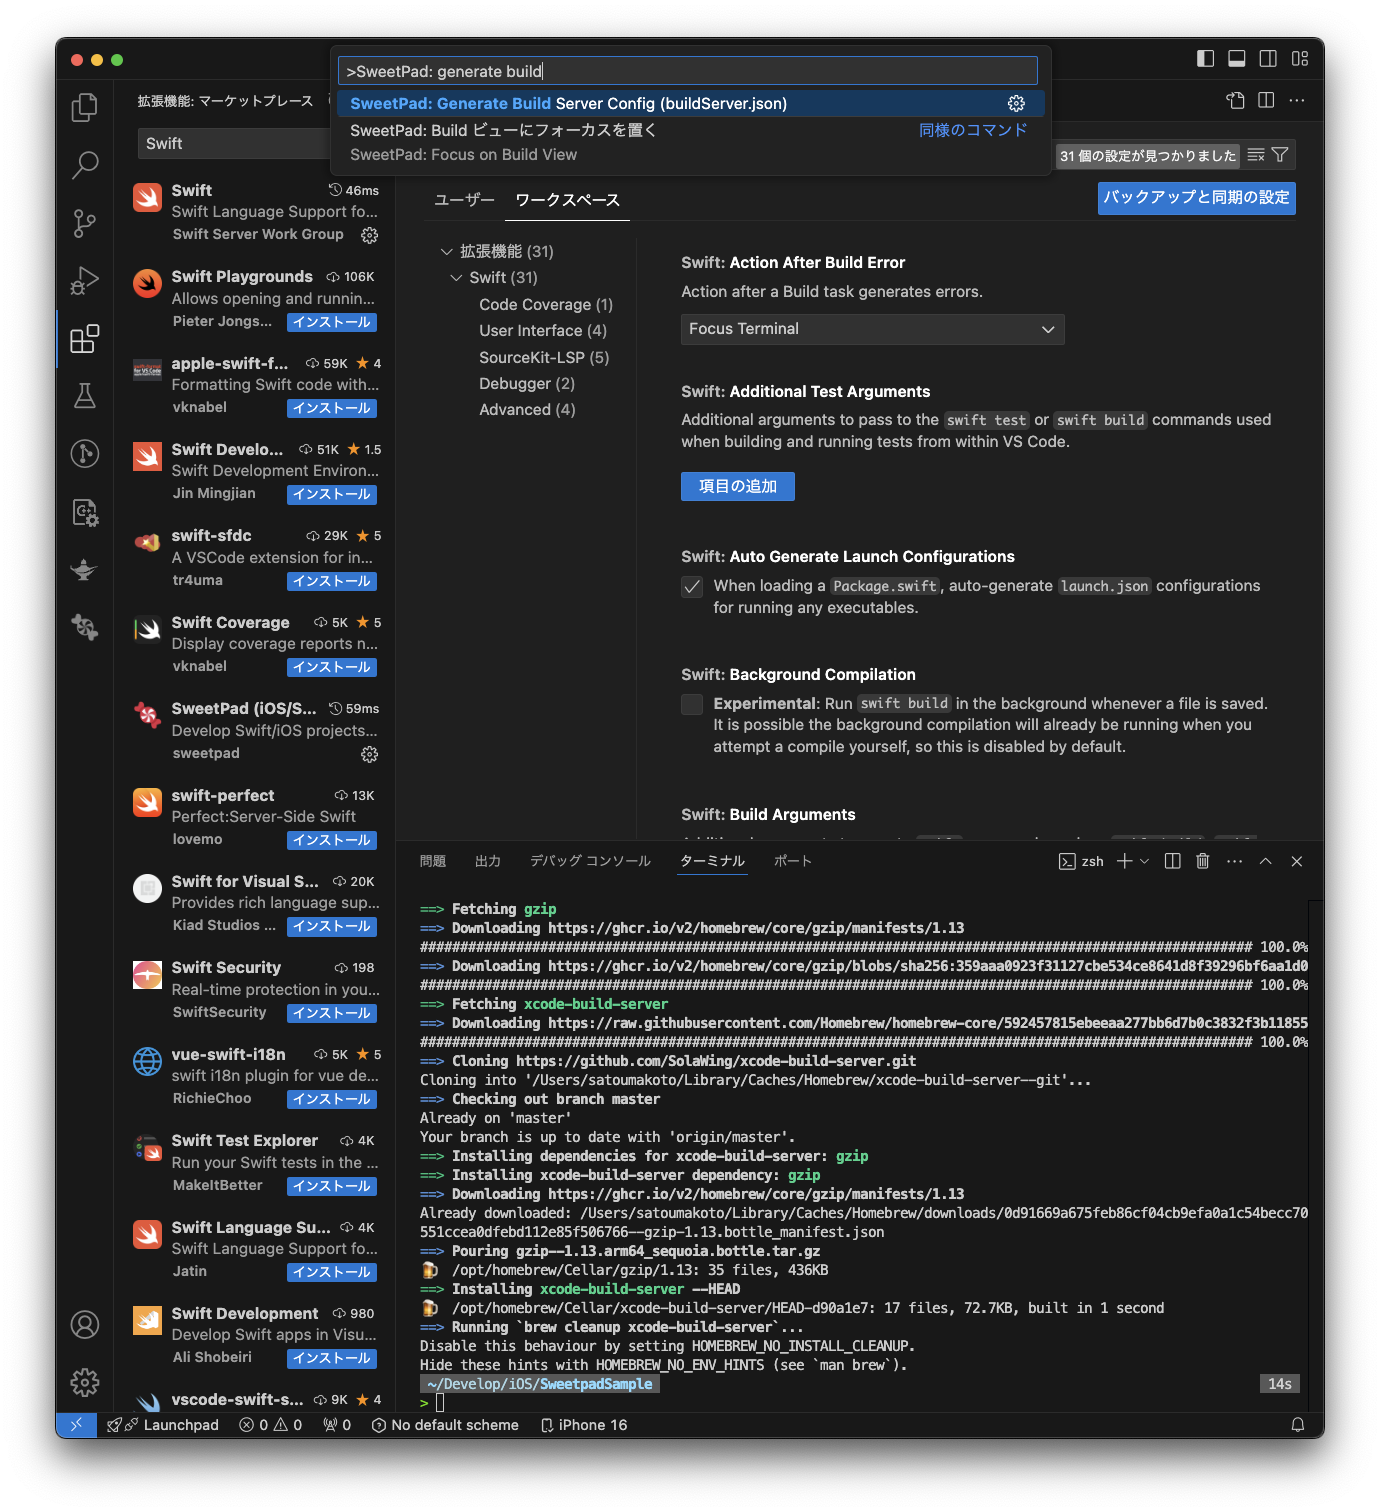Screen dimensions: 1380x1512
Task: Open SourceKit-LSP (5) settings section
Action: (x=544, y=358)
